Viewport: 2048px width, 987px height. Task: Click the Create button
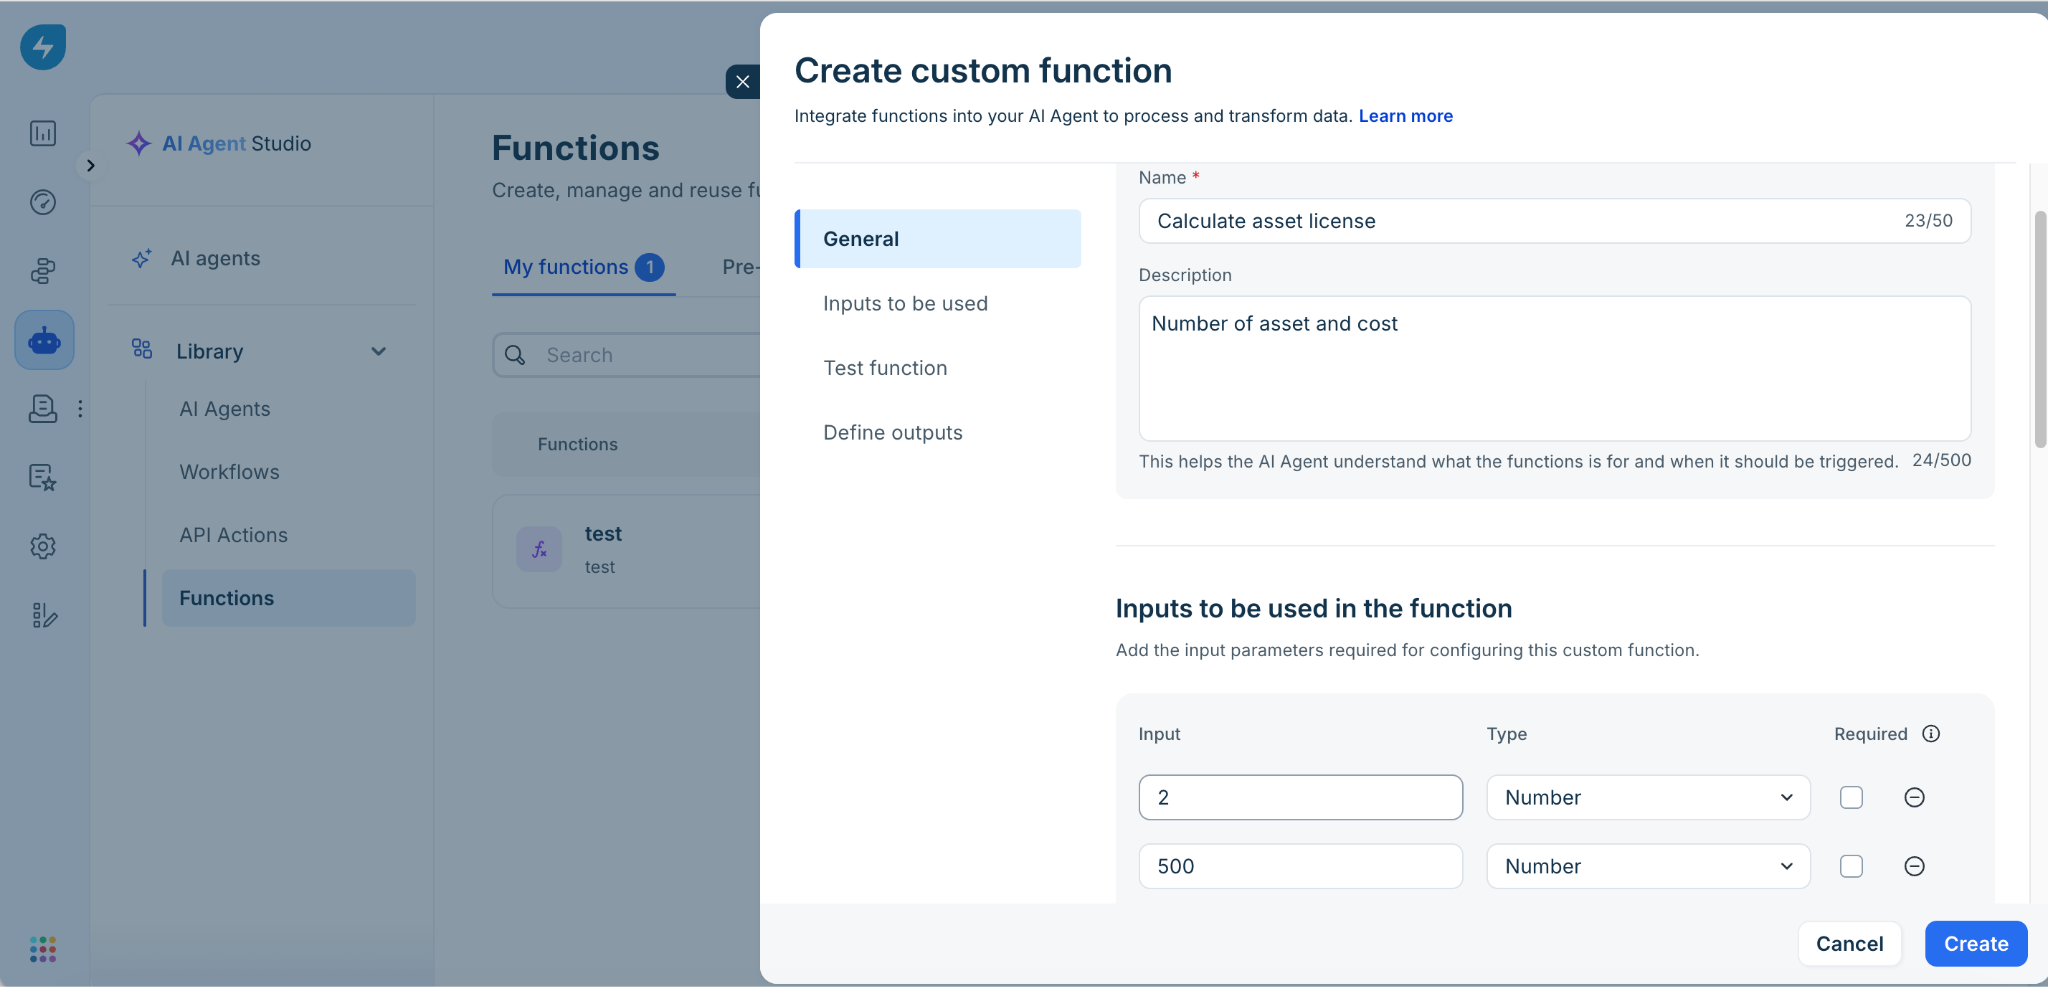pos(1976,944)
